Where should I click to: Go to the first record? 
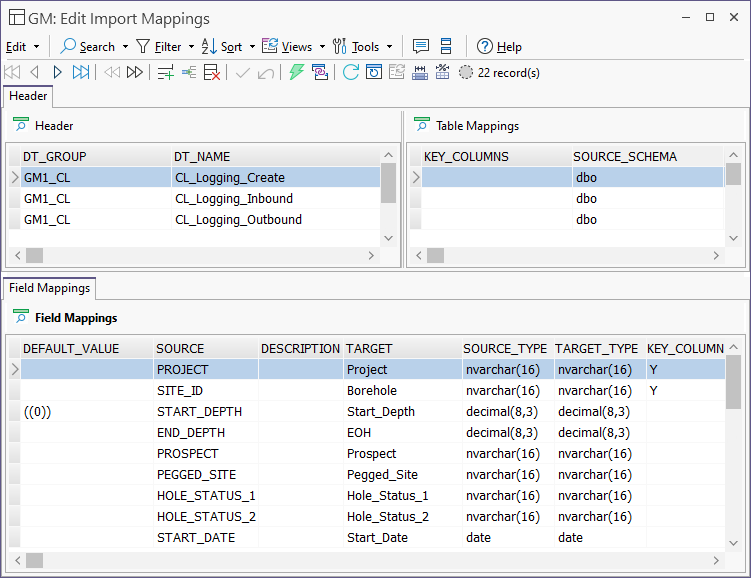click(12, 72)
